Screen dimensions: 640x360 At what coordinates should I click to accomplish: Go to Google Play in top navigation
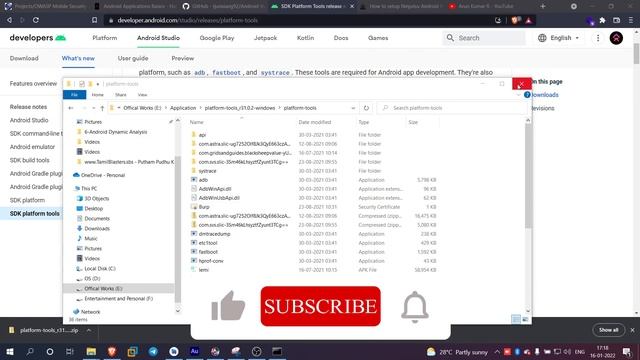[217, 38]
